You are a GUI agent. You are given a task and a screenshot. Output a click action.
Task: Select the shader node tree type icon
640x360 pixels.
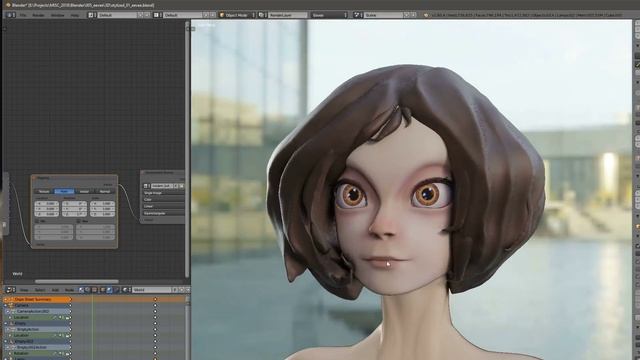(x=81, y=290)
